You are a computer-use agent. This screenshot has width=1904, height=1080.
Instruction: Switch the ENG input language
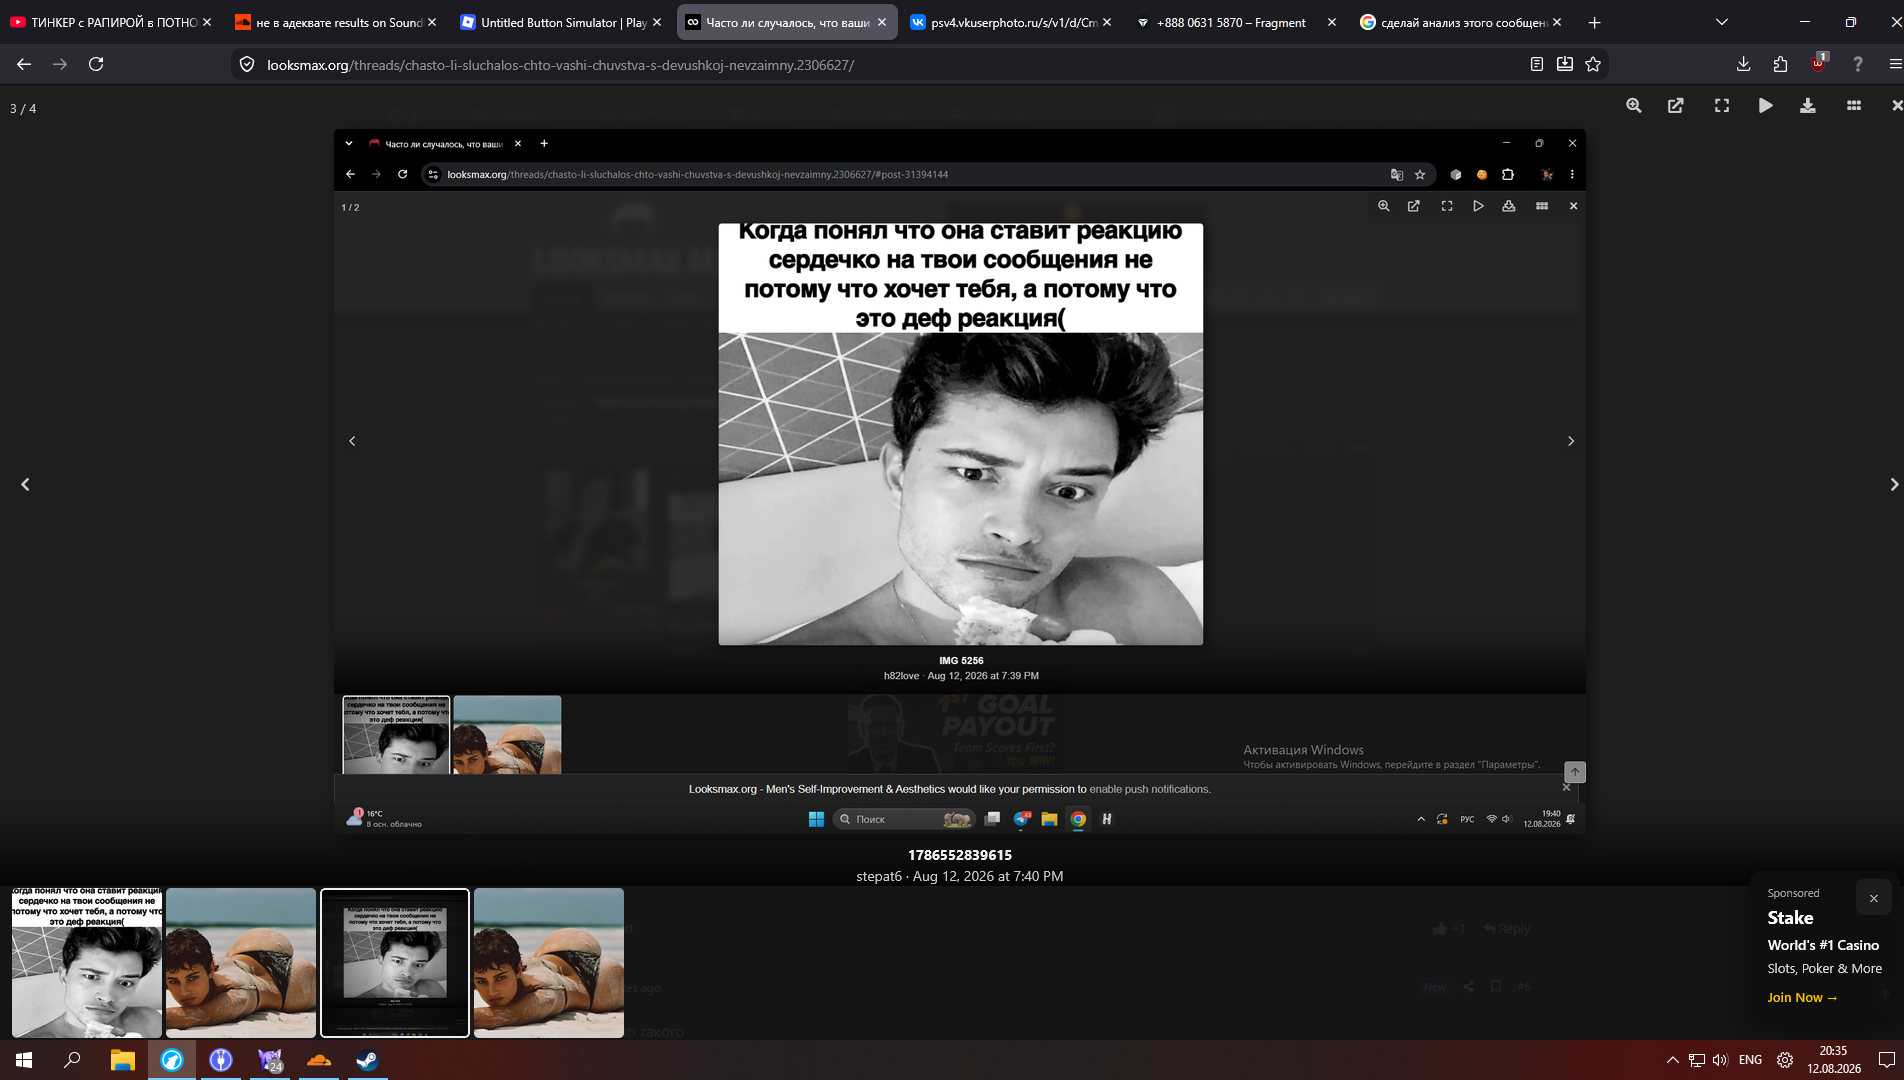click(x=1750, y=1060)
